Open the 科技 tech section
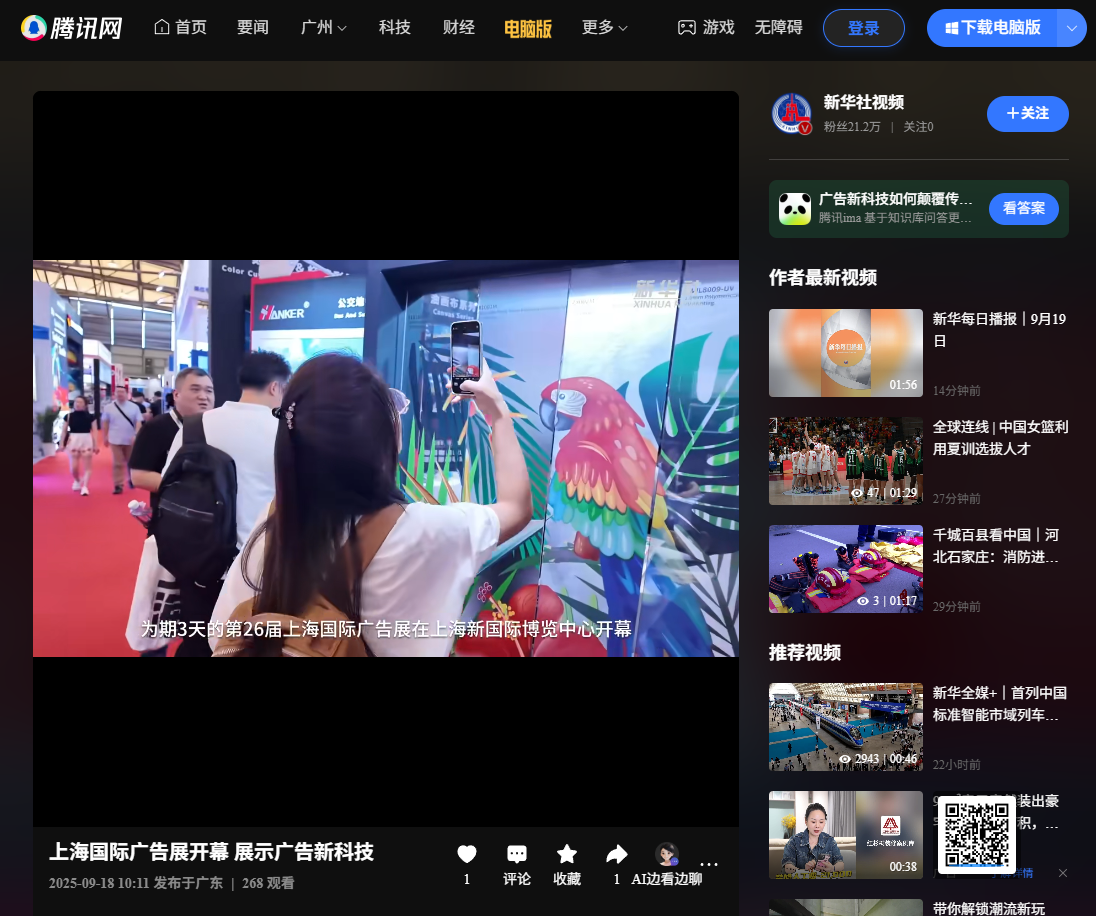This screenshot has width=1096, height=916. click(394, 27)
